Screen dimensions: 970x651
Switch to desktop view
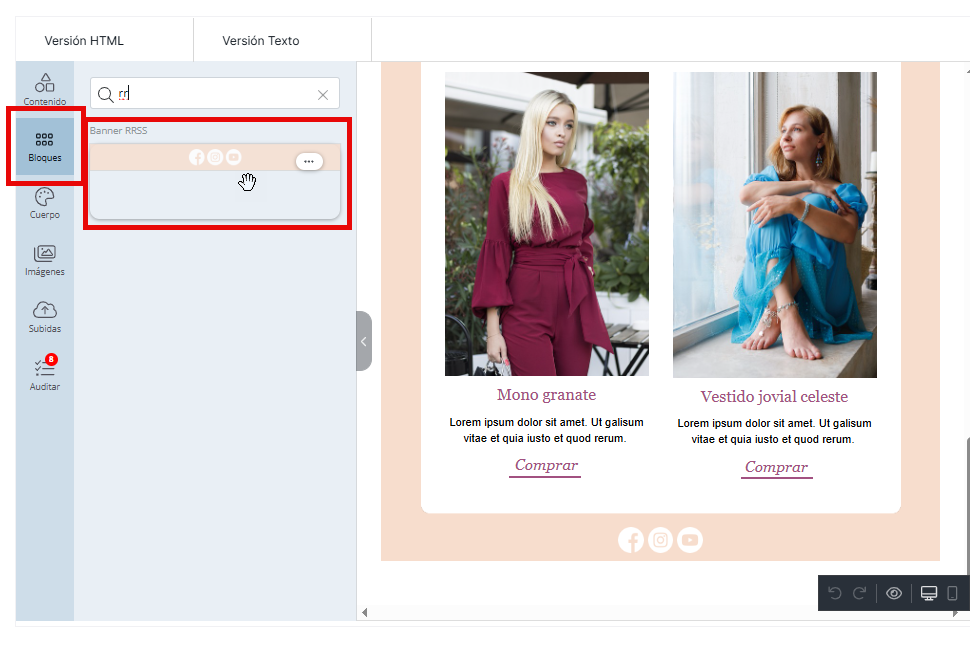pos(929,594)
